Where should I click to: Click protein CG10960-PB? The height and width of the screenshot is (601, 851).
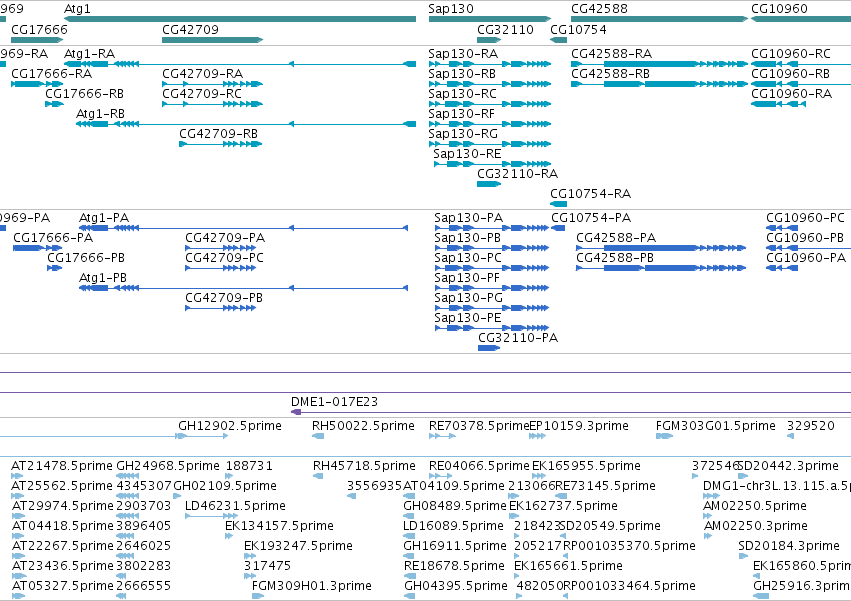click(809, 248)
